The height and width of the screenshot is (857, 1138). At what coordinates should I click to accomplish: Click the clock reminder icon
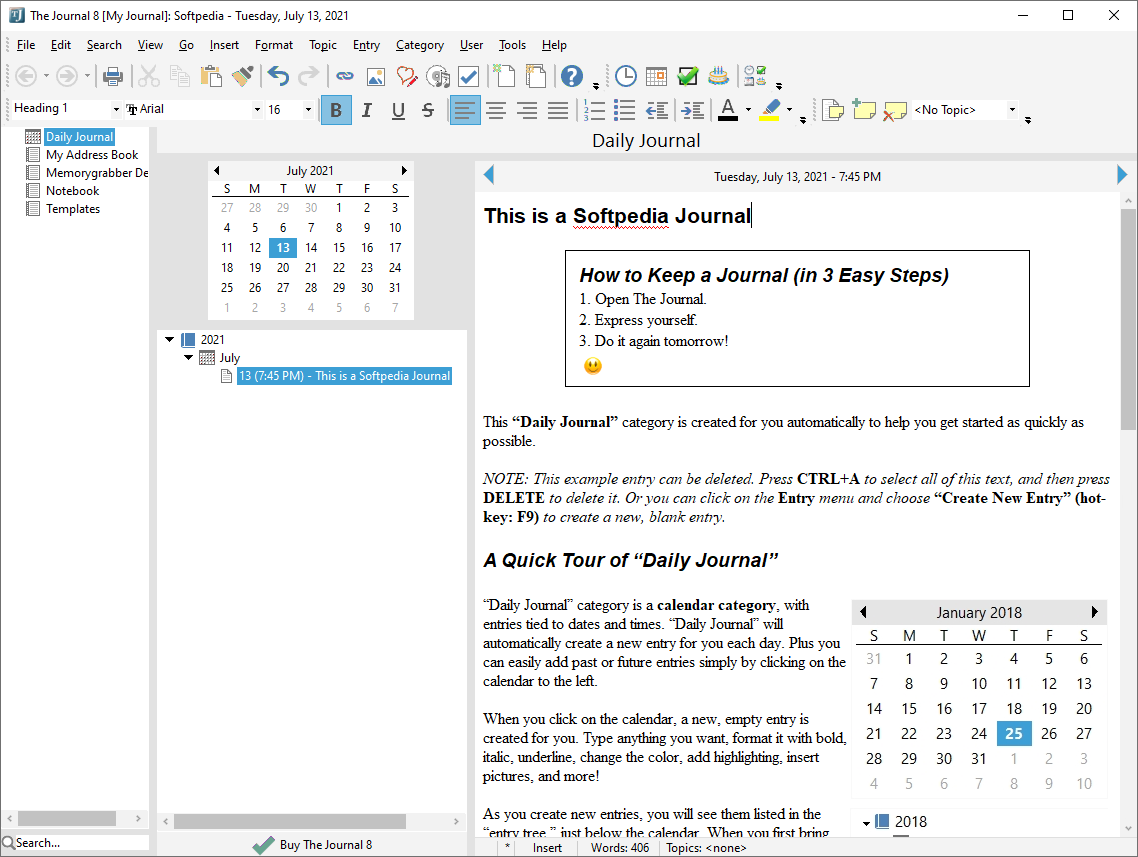(626, 76)
